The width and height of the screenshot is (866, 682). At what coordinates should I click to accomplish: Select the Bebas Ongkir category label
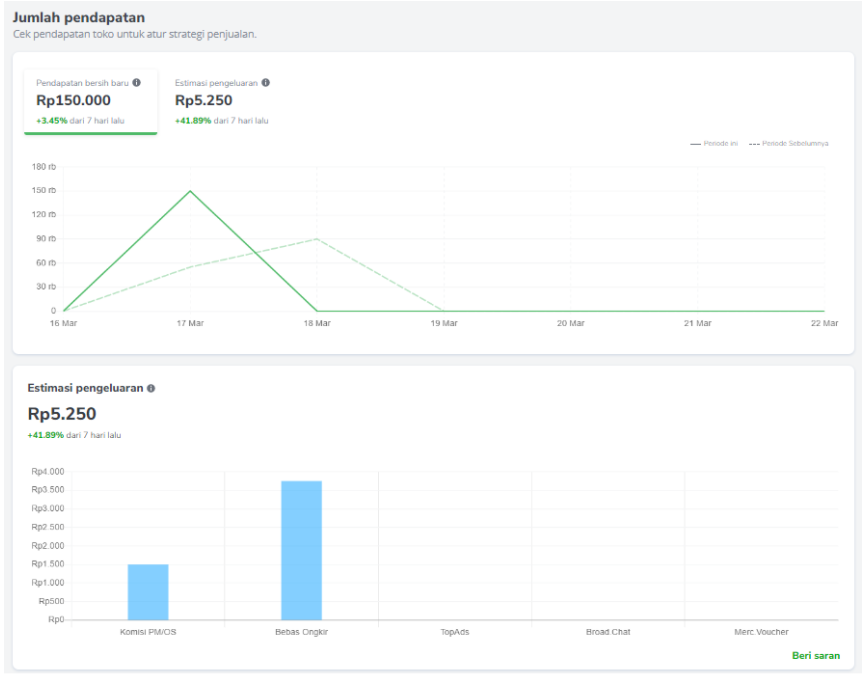point(302,632)
